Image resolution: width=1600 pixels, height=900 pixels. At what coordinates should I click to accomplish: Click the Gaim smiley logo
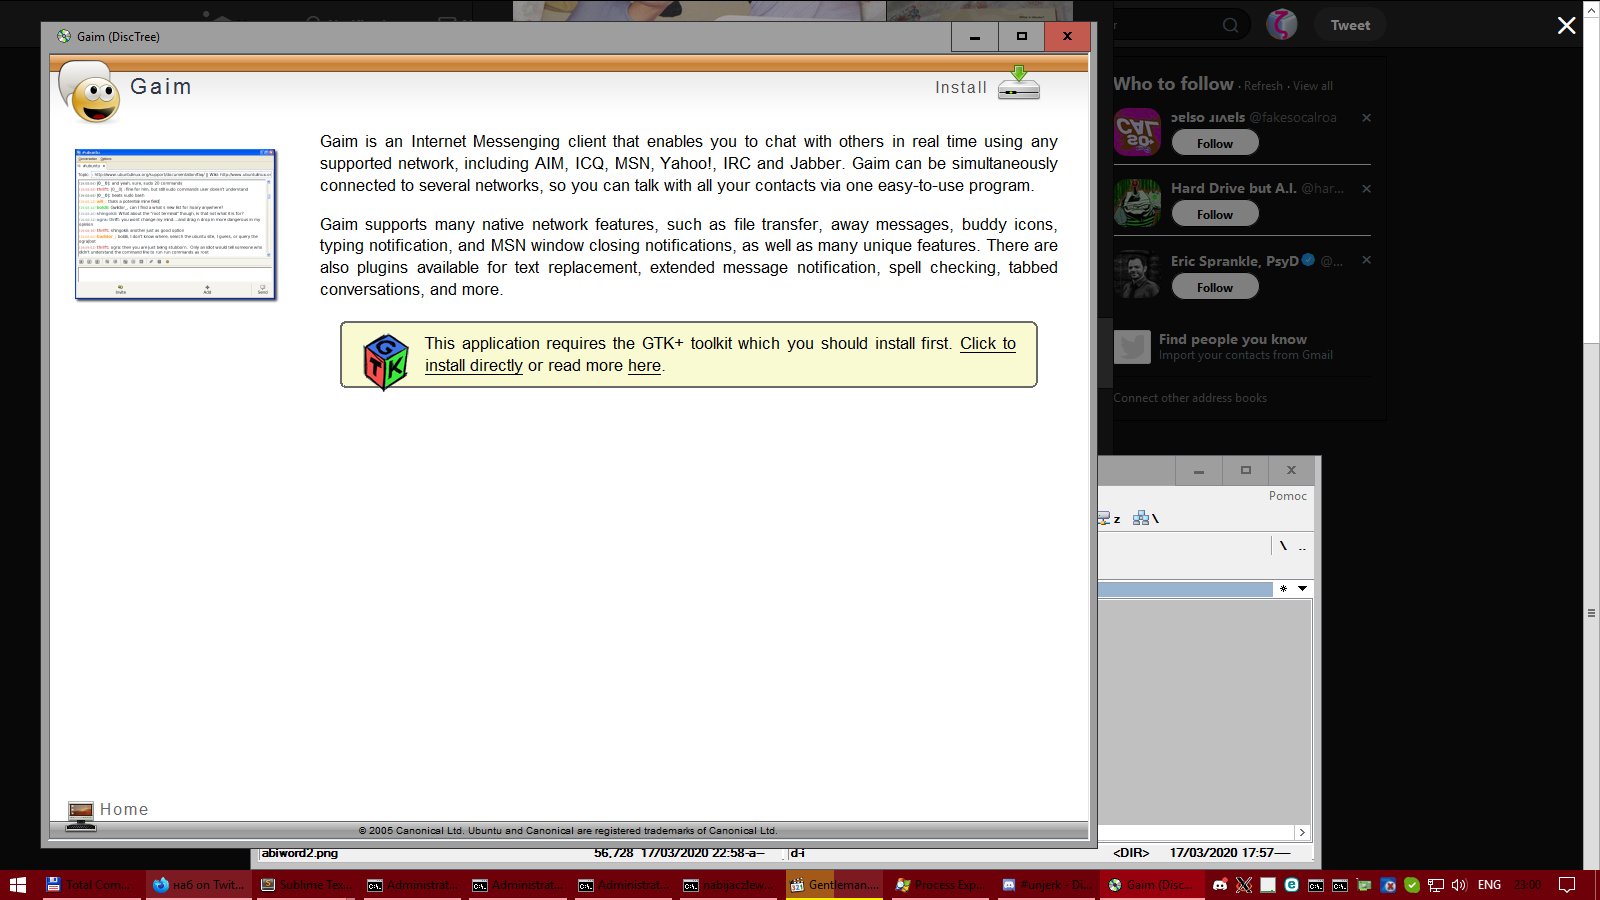pyautogui.click(x=91, y=92)
